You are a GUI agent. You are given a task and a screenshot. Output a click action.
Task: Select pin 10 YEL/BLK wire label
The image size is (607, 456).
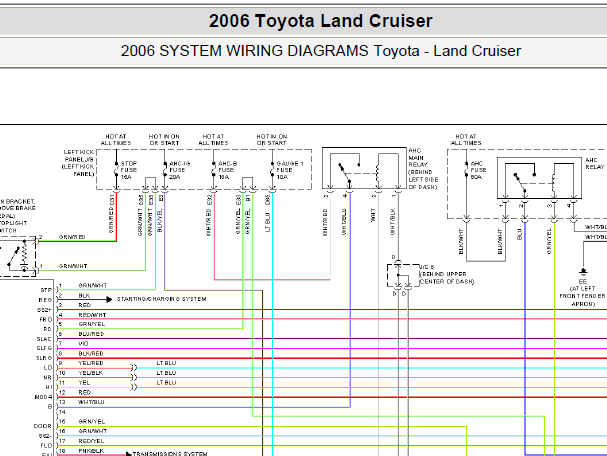pos(91,373)
